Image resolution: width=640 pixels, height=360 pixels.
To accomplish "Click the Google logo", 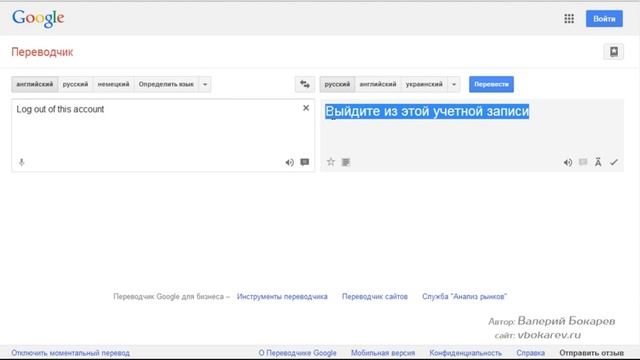I will point(38,18).
